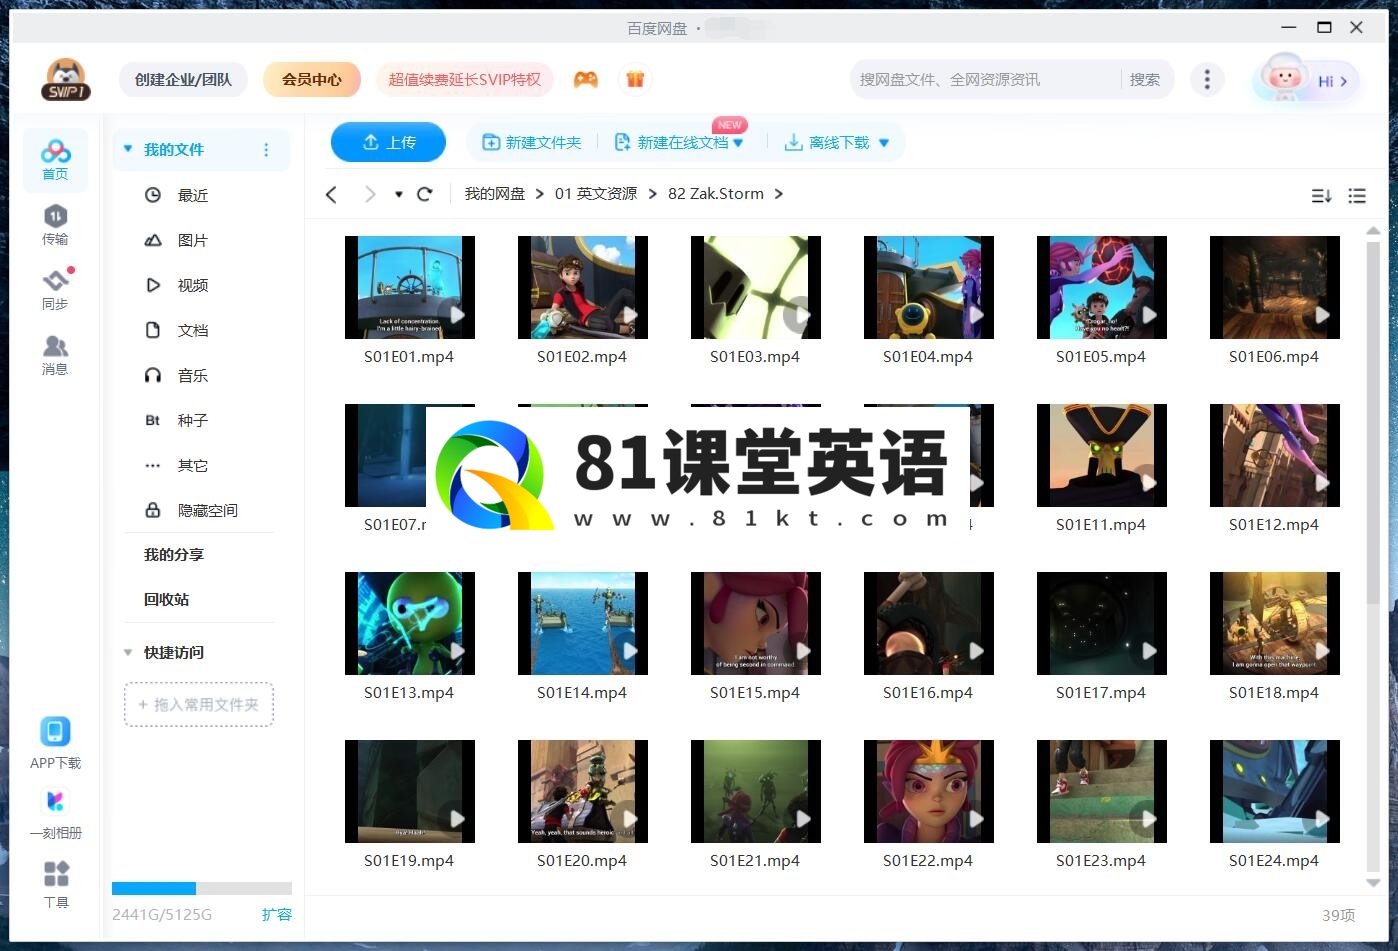The width and height of the screenshot is (1398, 951).
Task: Click the scrollbar down arrow
Action: tap(1373, 882)
